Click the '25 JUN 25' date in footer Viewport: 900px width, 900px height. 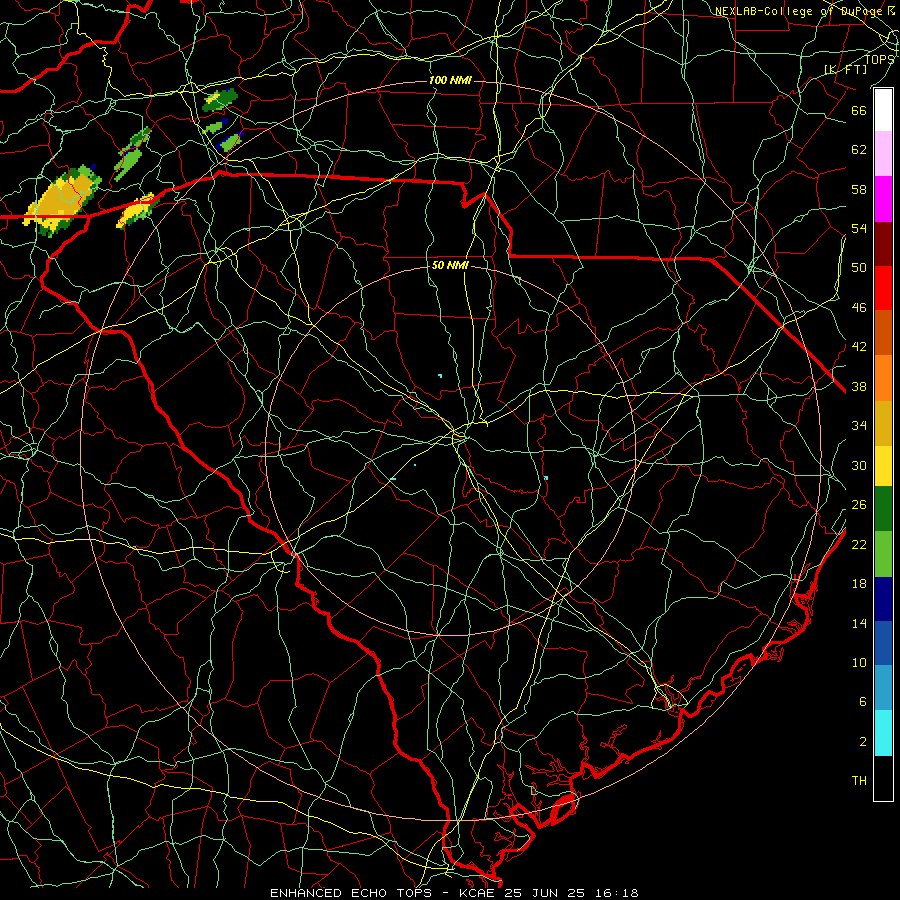click(x=545, y=893)
